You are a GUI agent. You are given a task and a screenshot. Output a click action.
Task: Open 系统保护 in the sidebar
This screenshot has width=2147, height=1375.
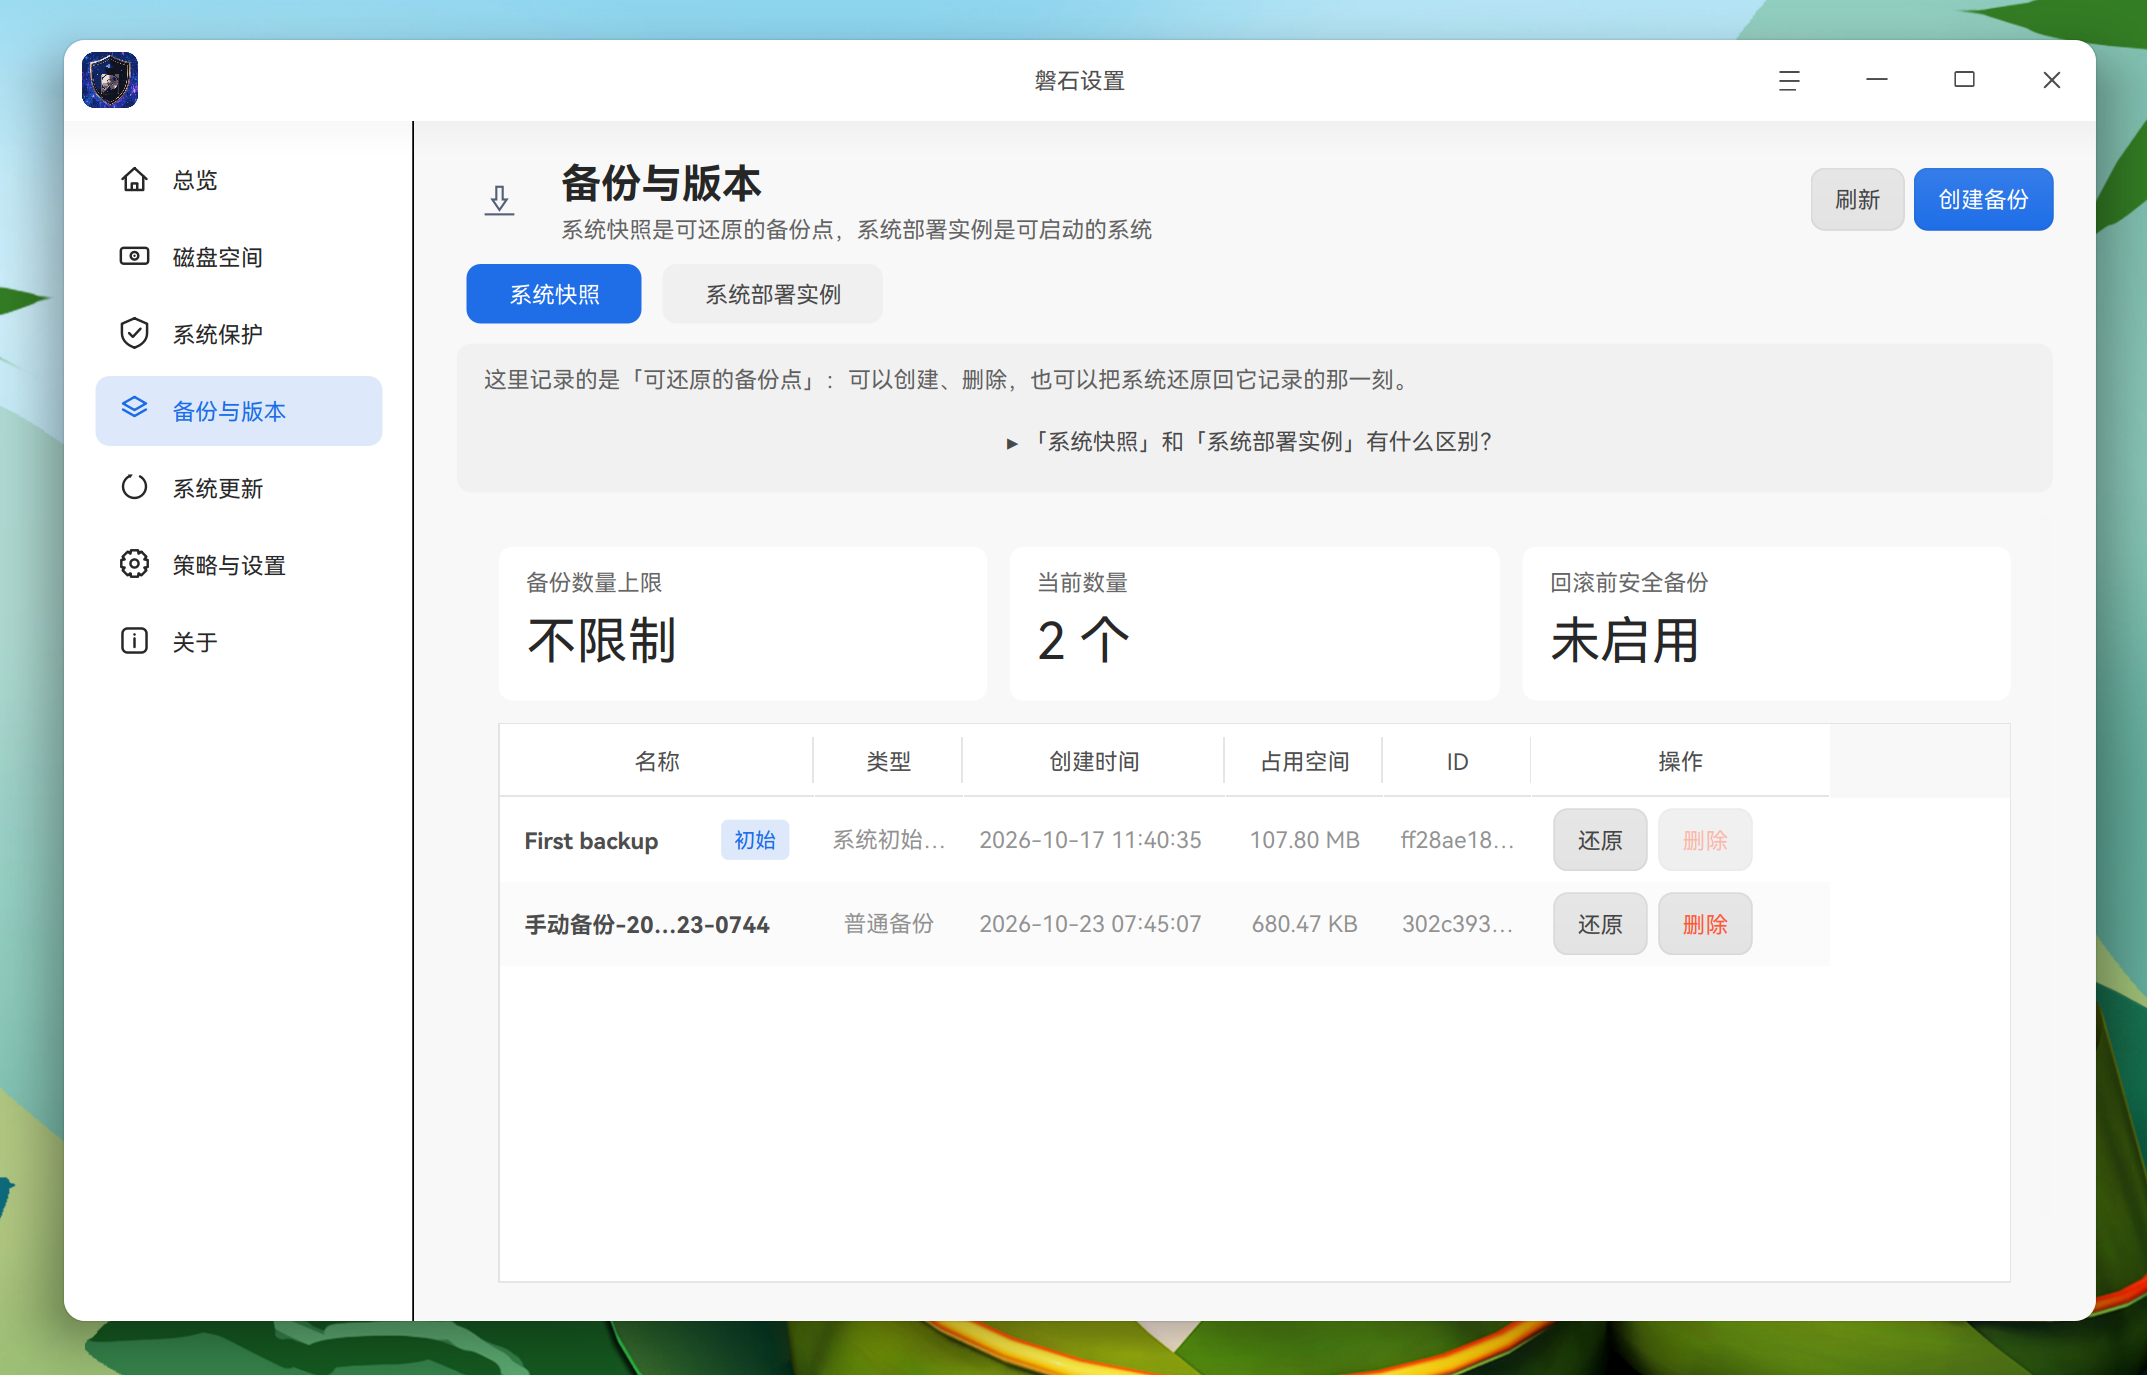pyautogui.click(x=239, y=334)
